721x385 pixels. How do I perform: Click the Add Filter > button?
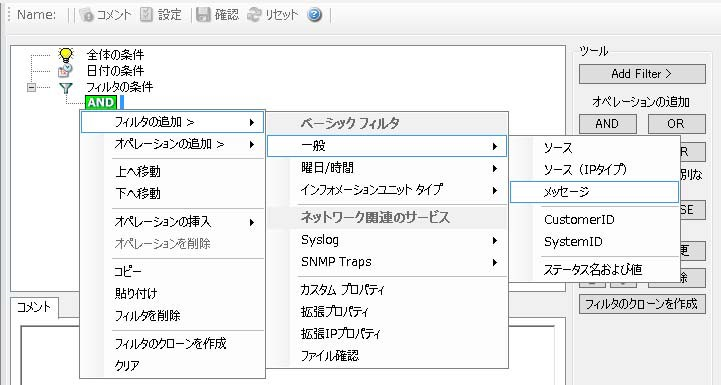click(642, 74)
